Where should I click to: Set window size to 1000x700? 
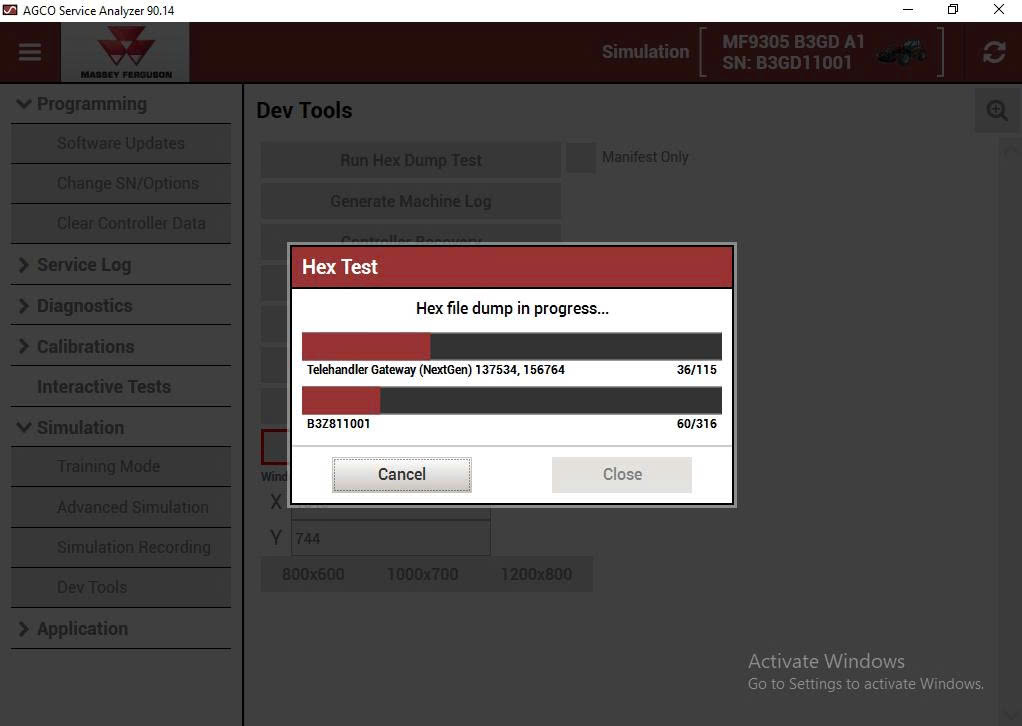pyautogui.click(x=422, y=574)
